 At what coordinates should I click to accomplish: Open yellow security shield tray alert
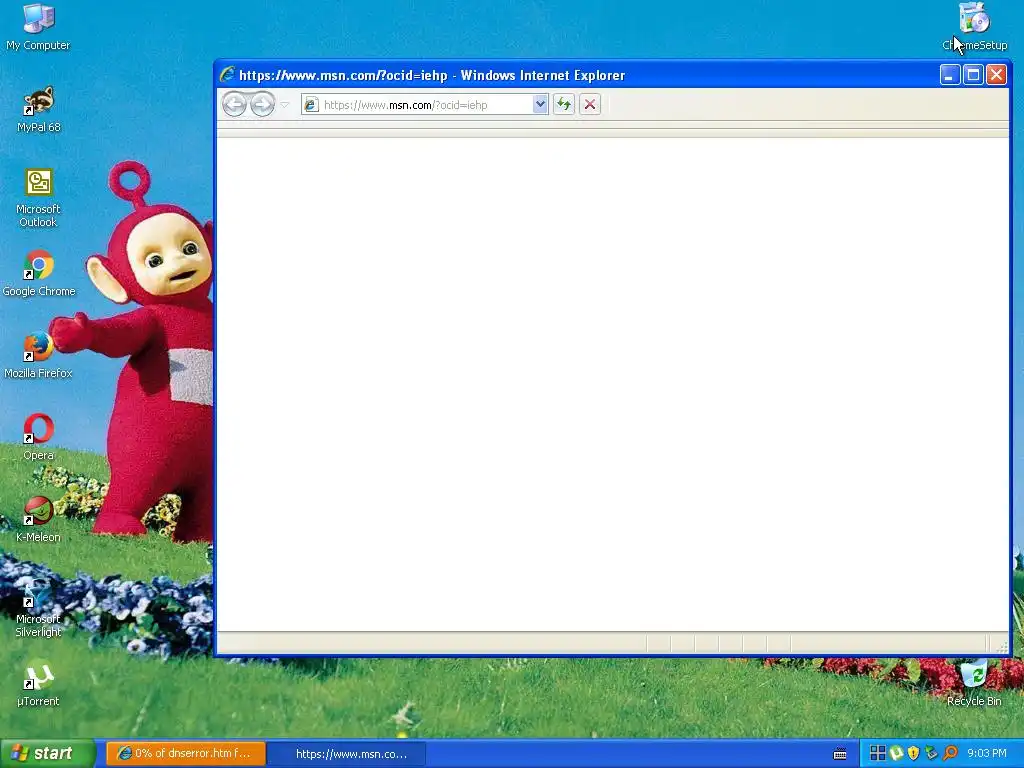914,754
